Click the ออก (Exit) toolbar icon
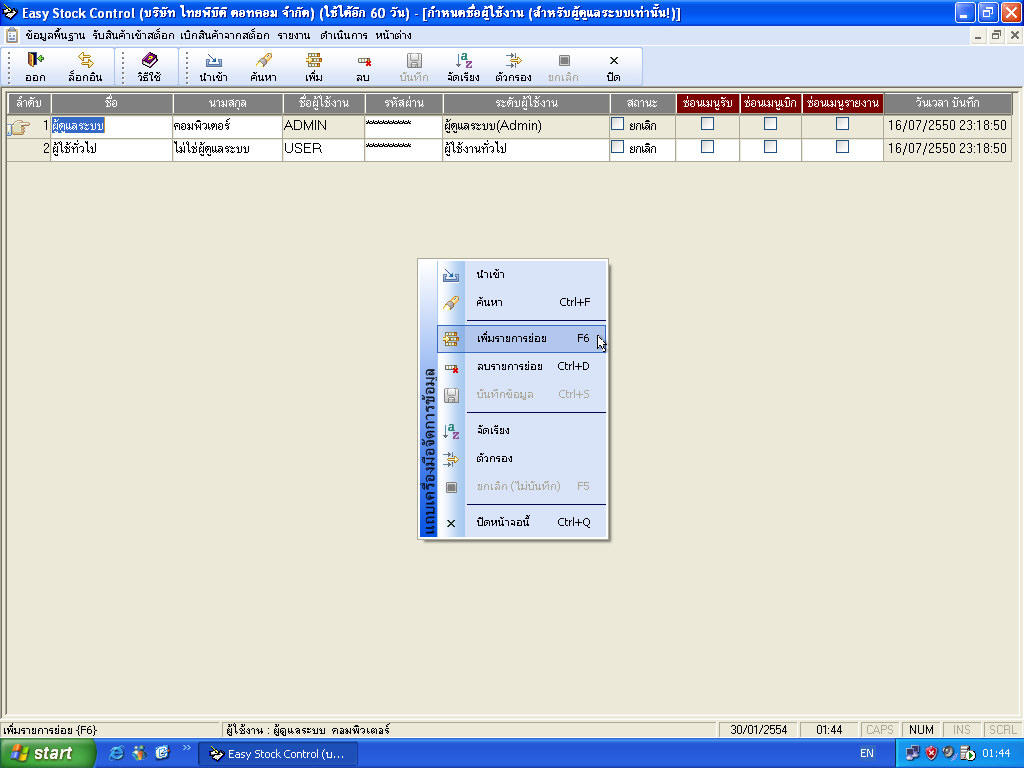The width and height of the screenshot is (1024, 768). point(35,67)
